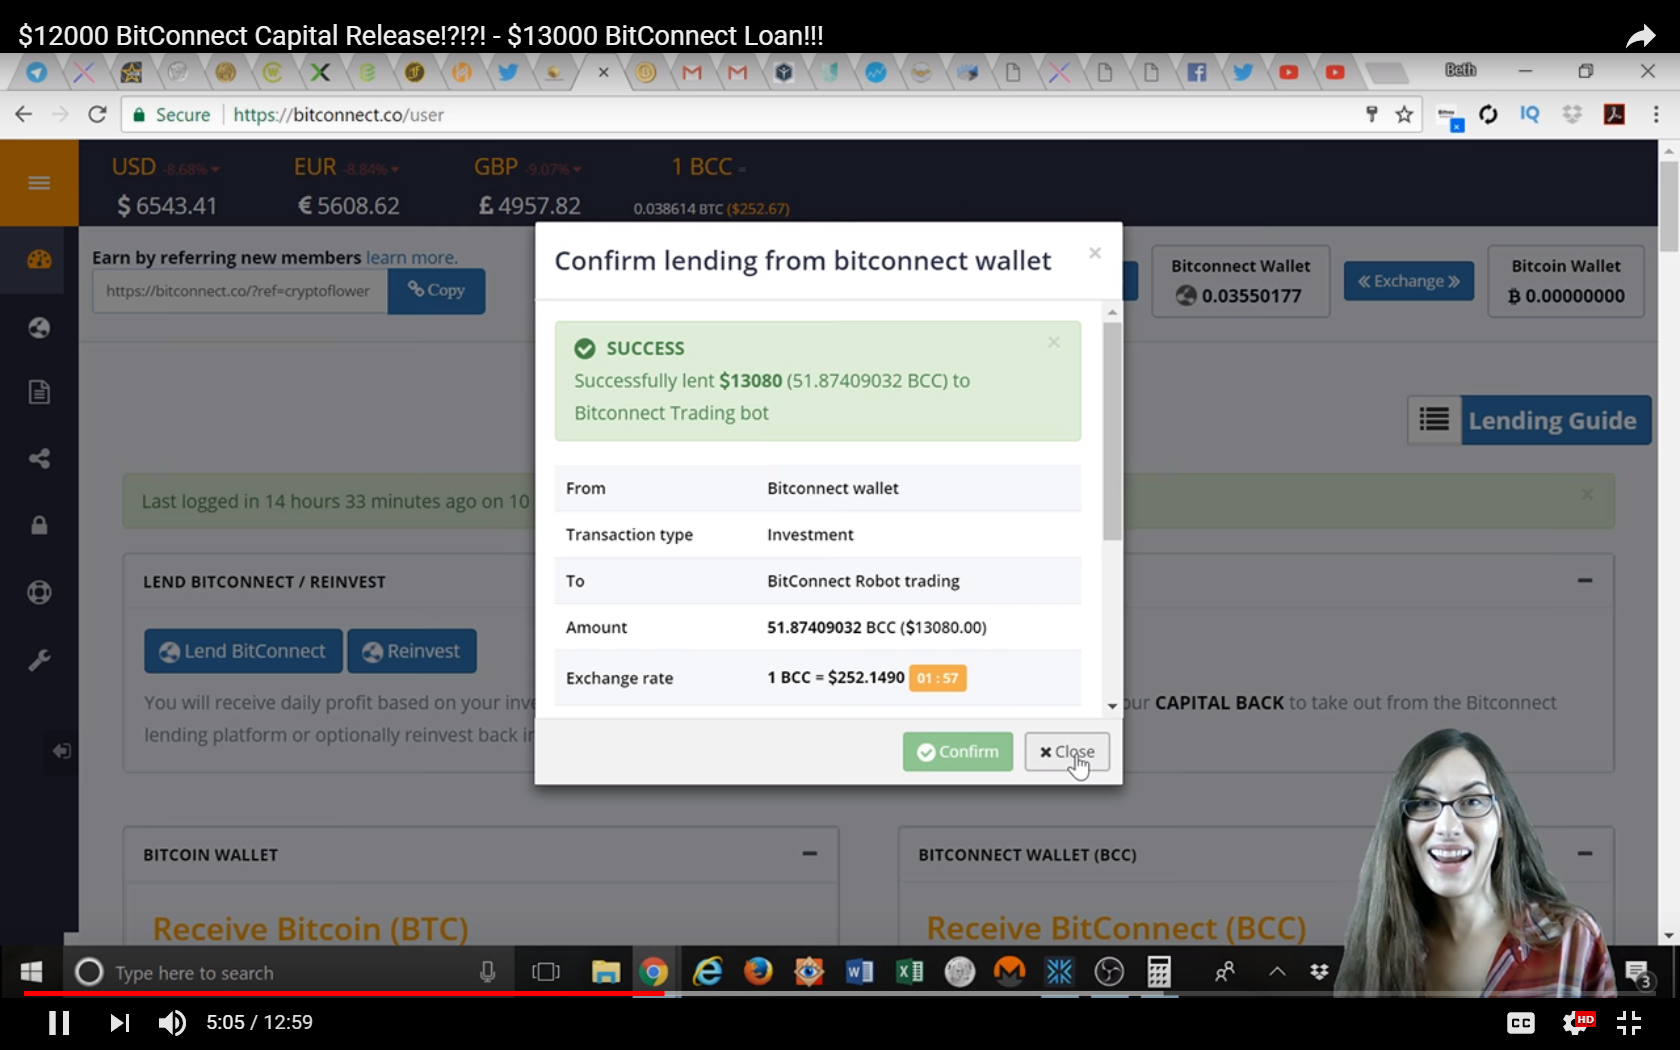Collapse the Lend Bitconnect / Reinvest panel
Image resolution: width=1680 pixels, height=1050 pixels.
click(1585, 581)
